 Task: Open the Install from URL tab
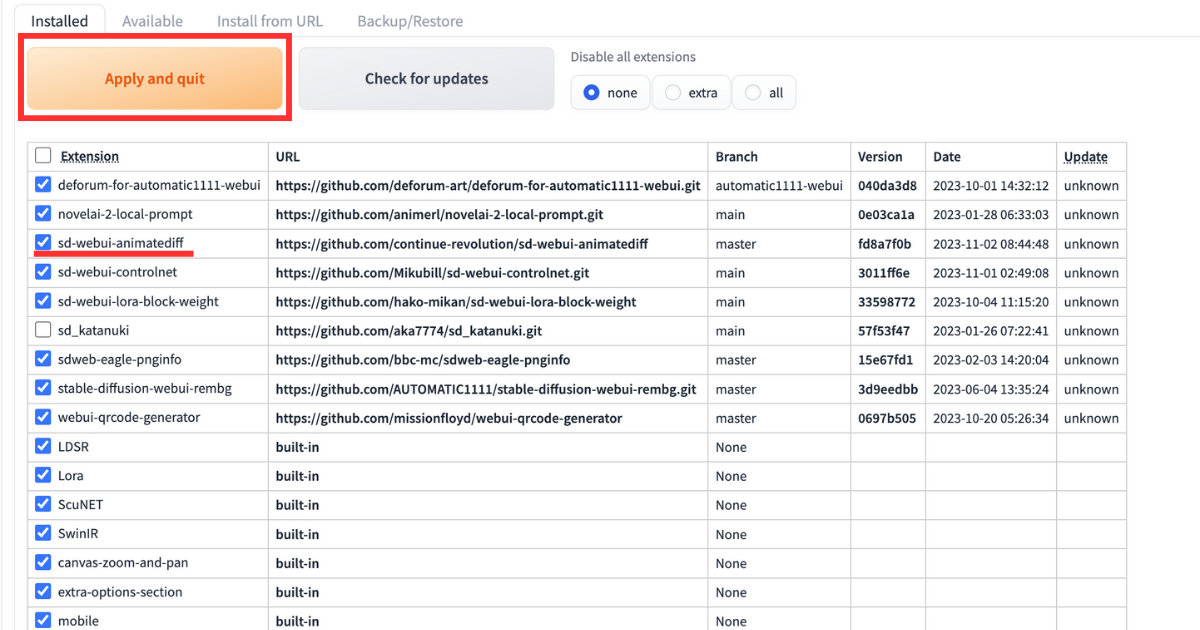click(x=270, y=20)
